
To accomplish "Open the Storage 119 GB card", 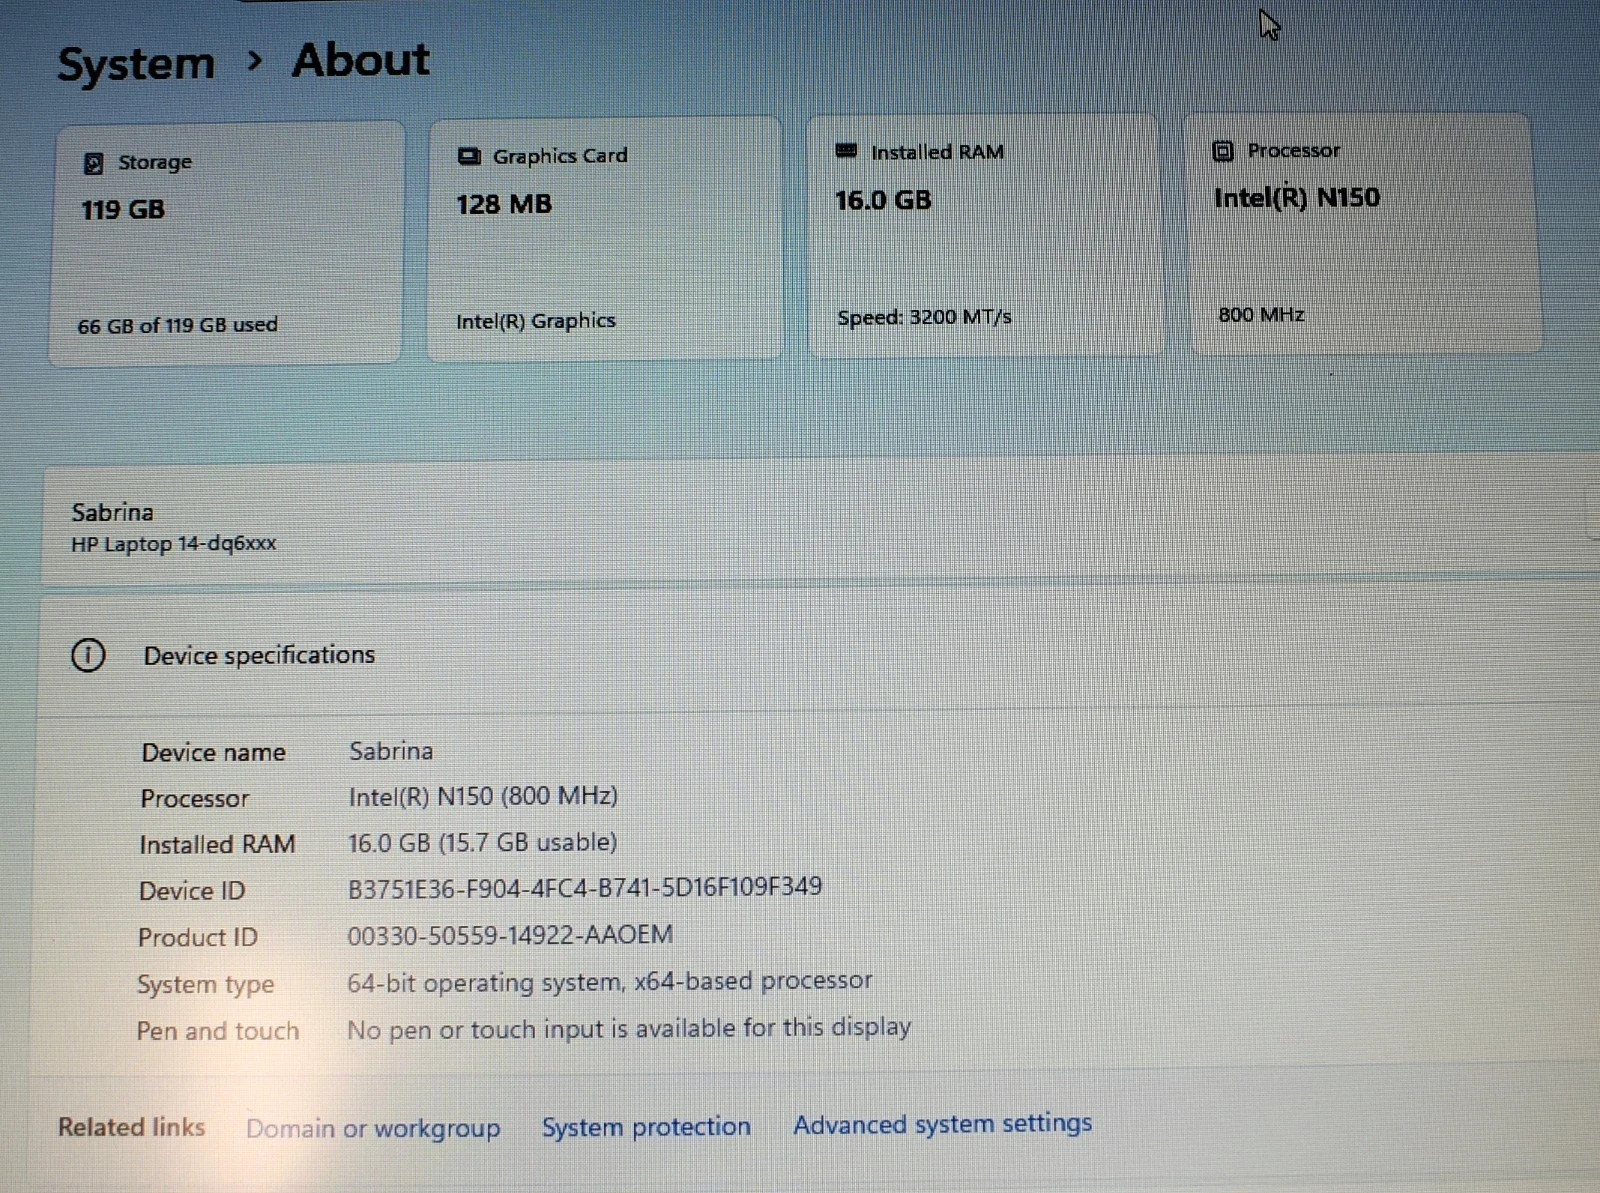I will [227, 243].
